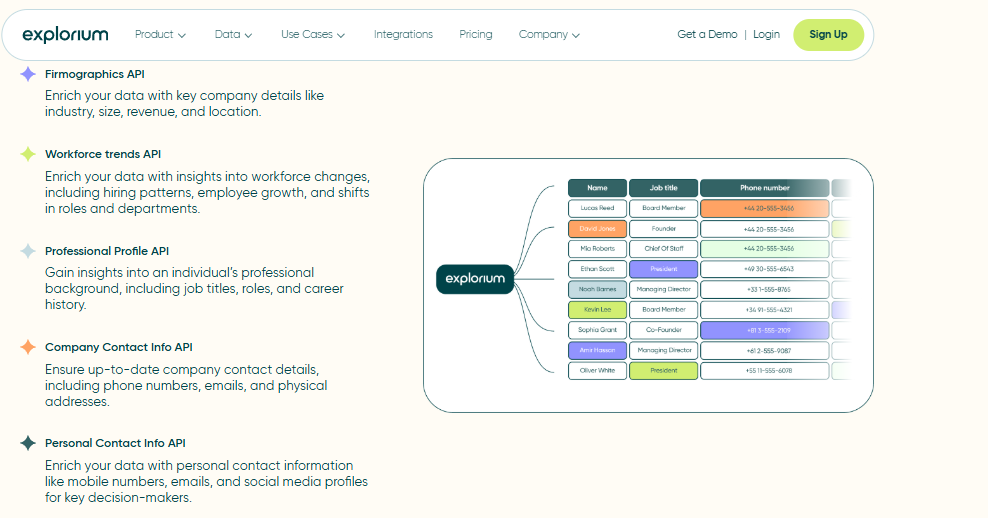This screenshot has width=988, height=518.
Task: Click the Founder job title cell
Action: 663,229
